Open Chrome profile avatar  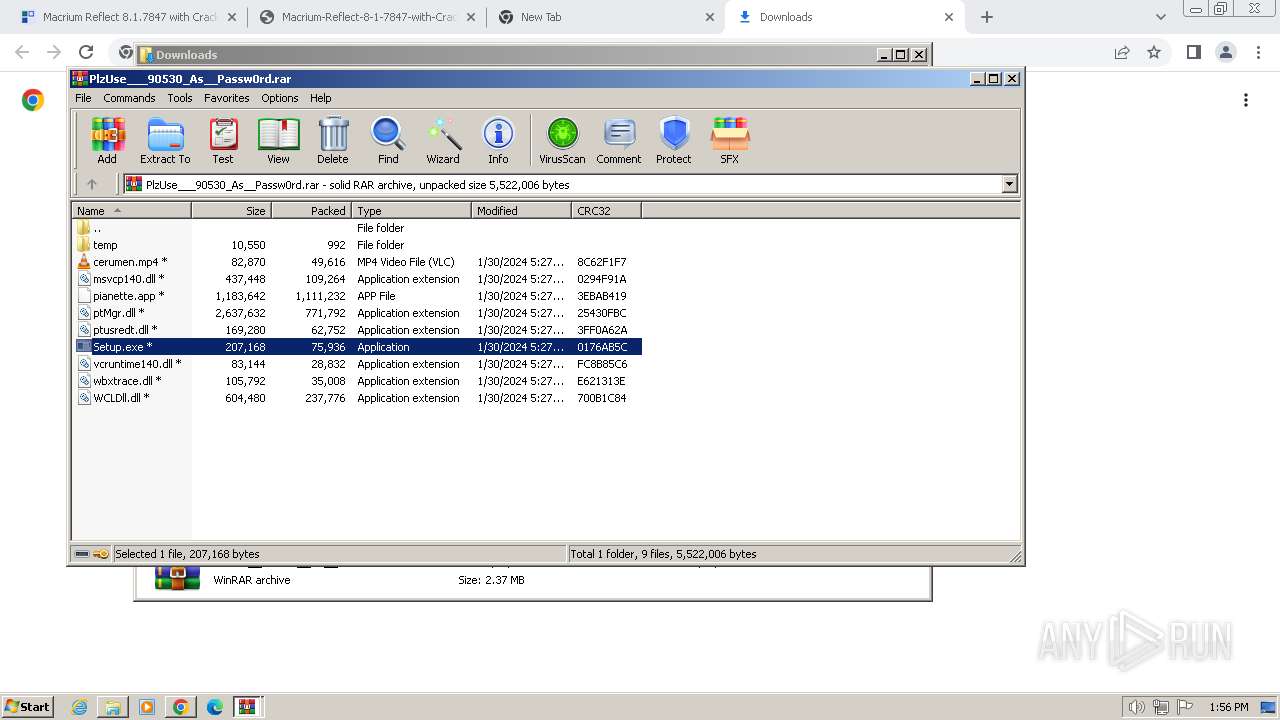coord(1225,52)
